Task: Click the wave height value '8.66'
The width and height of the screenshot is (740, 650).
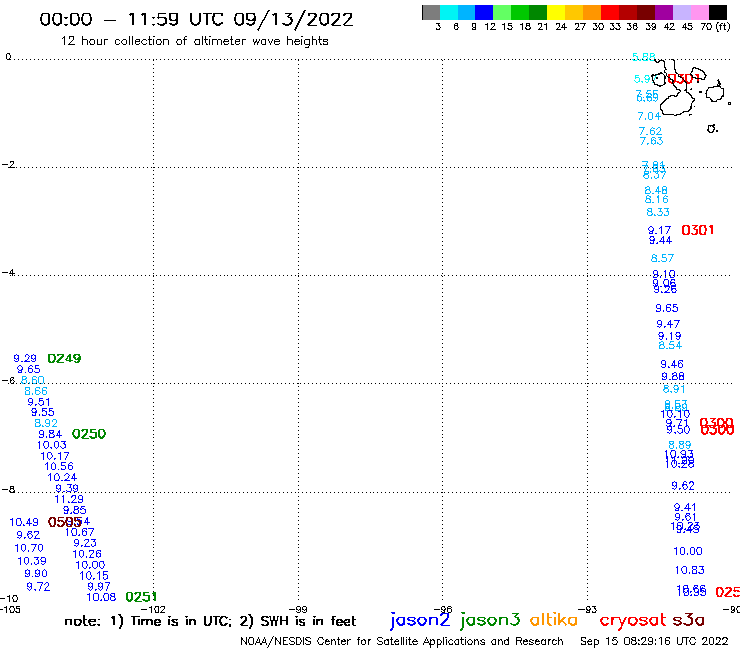Action: tap(36, 391)
